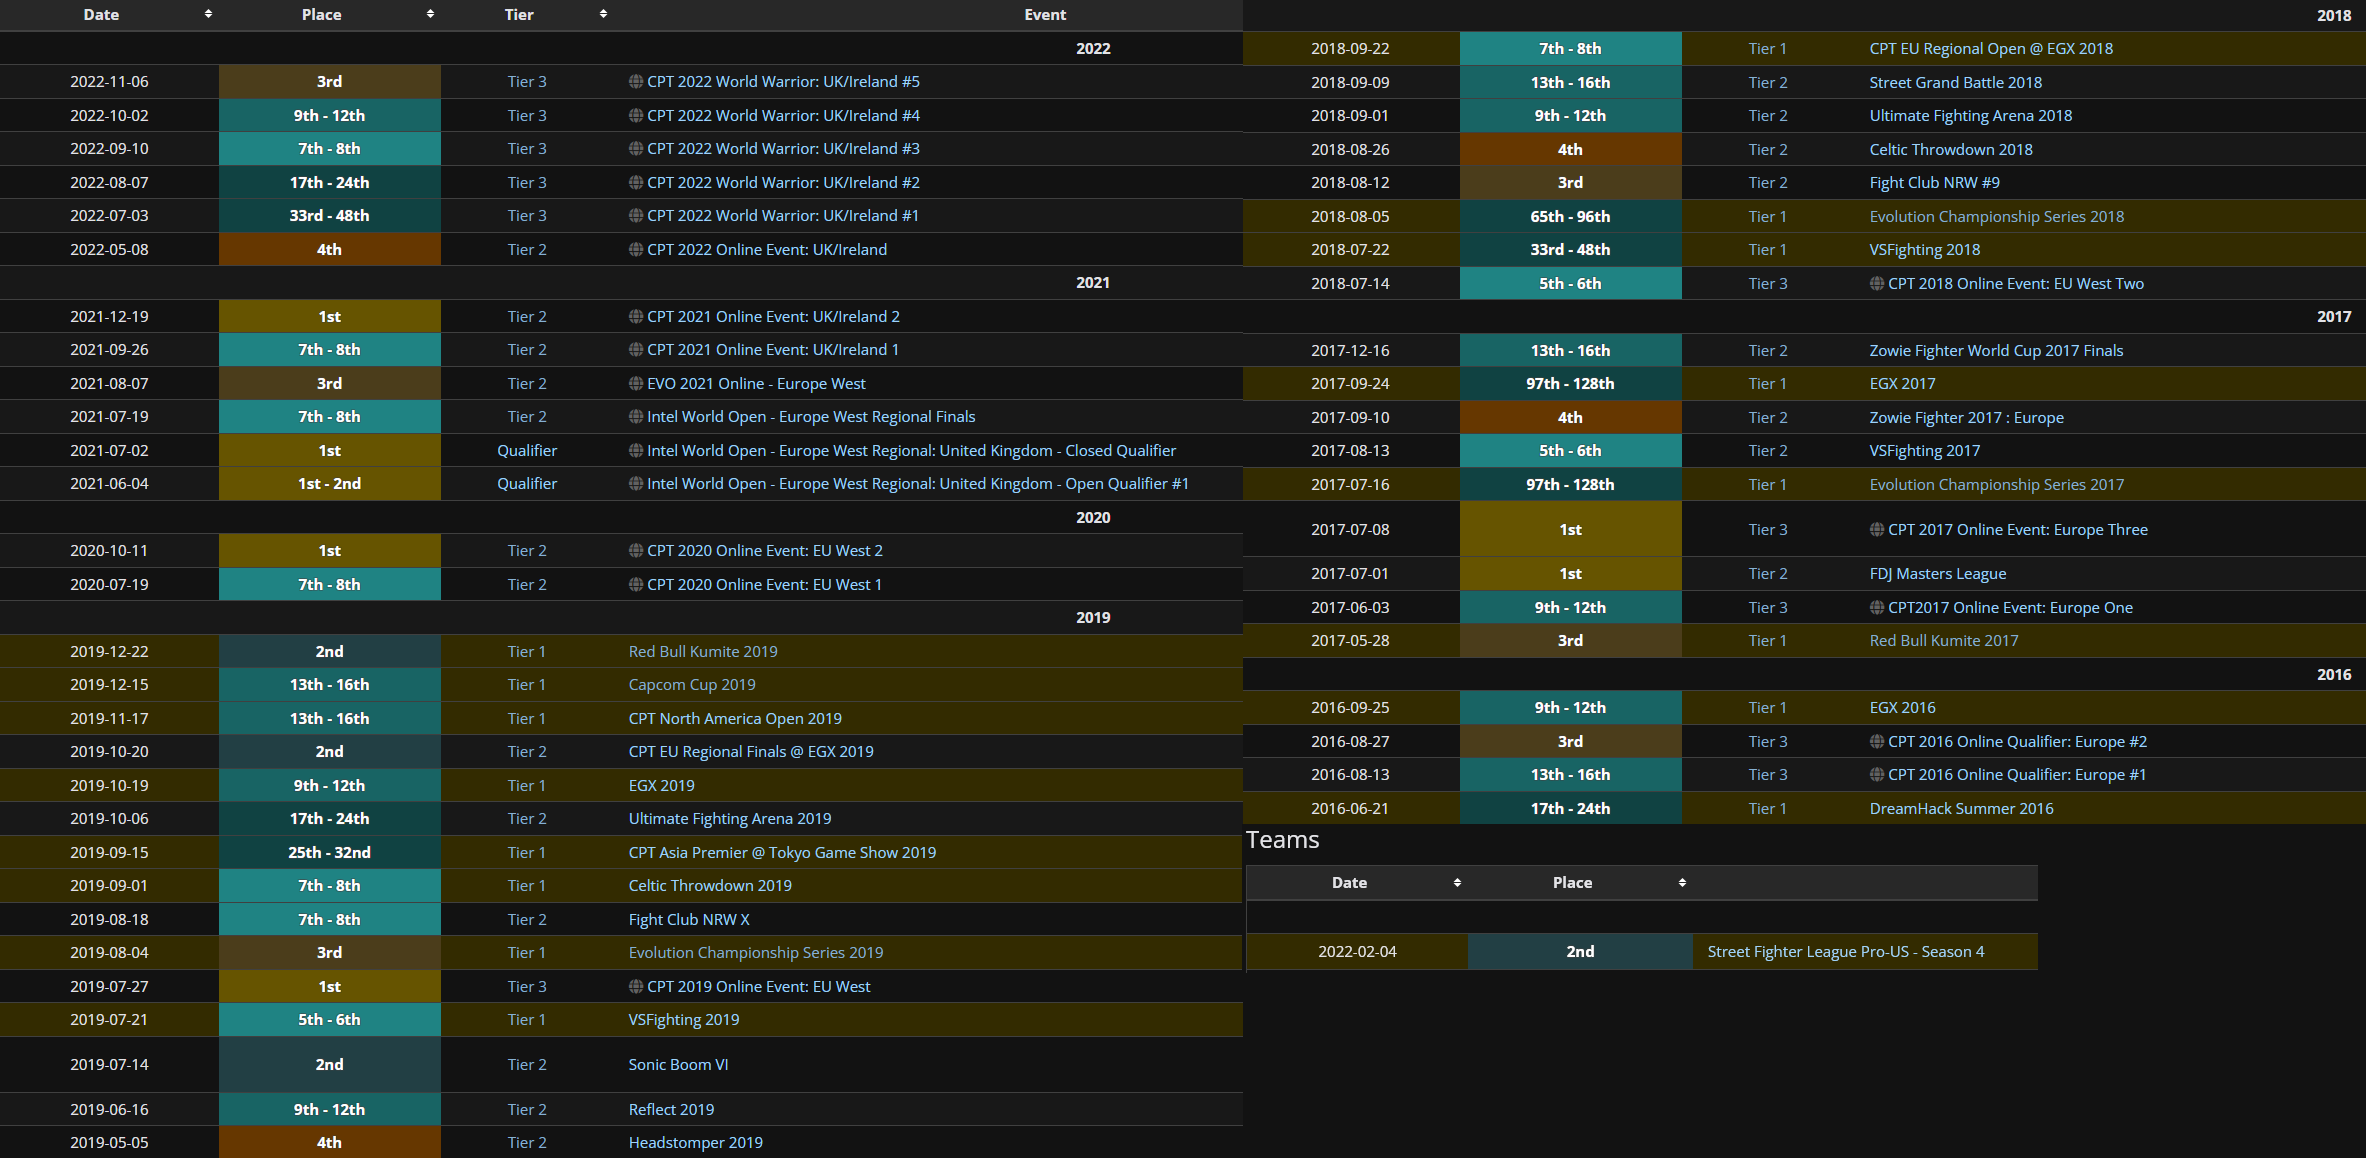This screenshot has width=2366, height=1158.
Task: Click the Teams section heading
Action: point(1282,840)
